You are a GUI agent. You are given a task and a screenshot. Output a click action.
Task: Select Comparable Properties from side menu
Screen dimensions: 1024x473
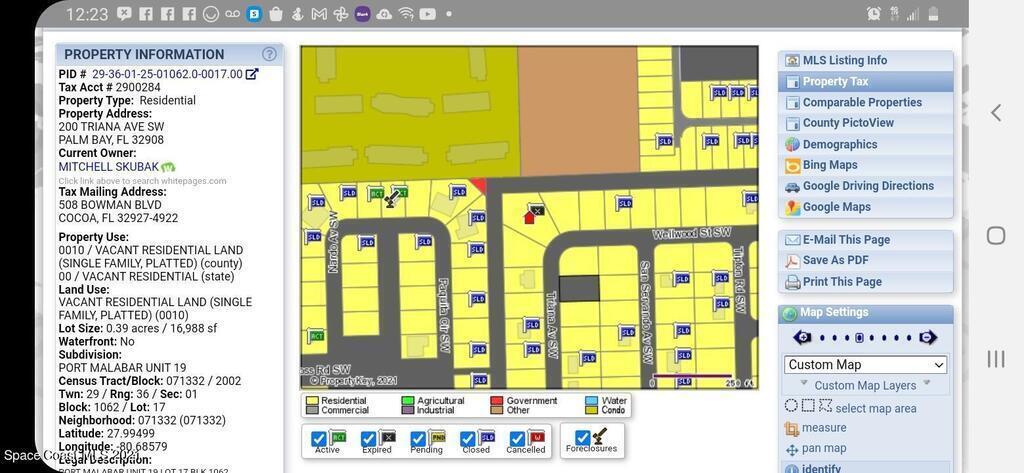tap(861, 102)
